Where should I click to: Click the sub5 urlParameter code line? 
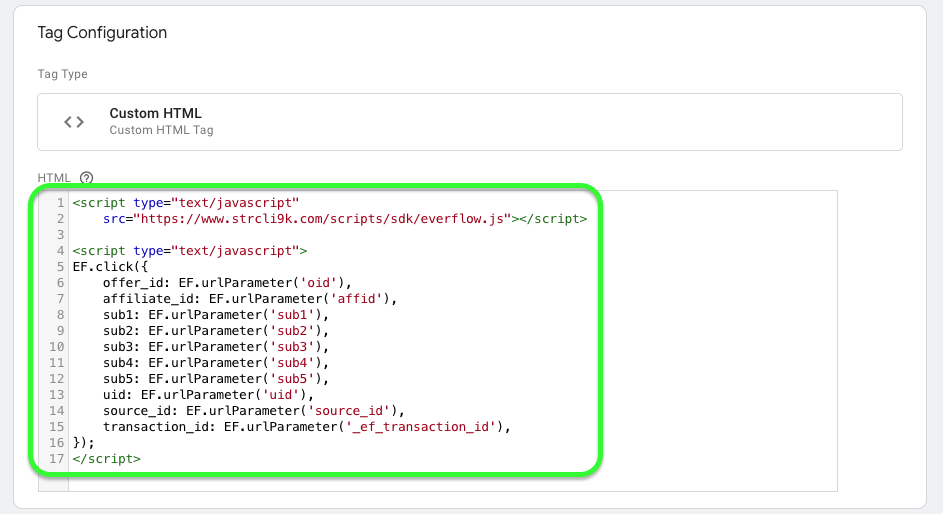(216, 379)
